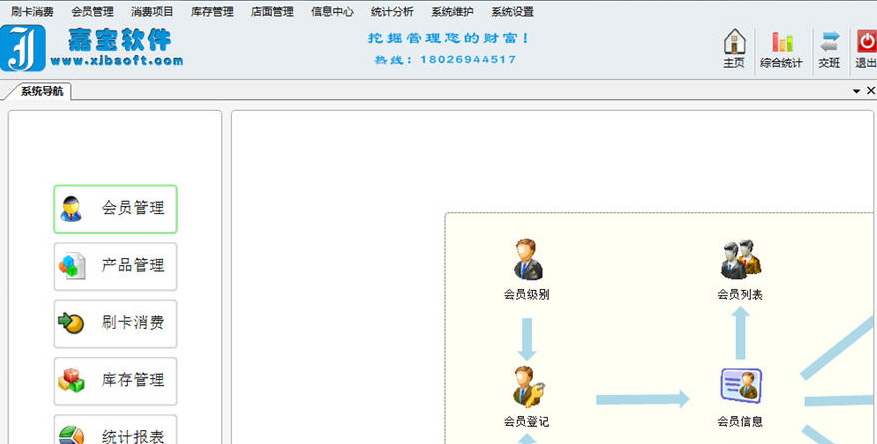Open the 库存管理 menu in the menu bar

[x=213, y=11]
